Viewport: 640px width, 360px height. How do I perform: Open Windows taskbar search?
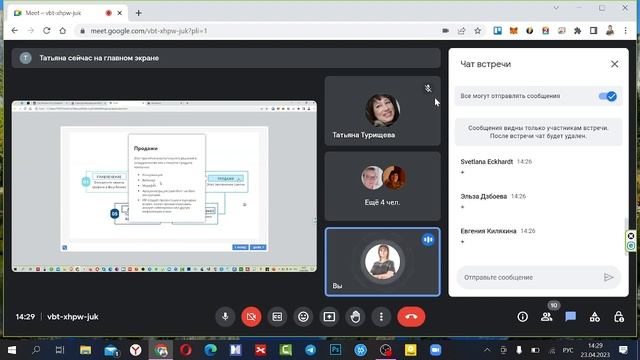click(x=36, y=350)
